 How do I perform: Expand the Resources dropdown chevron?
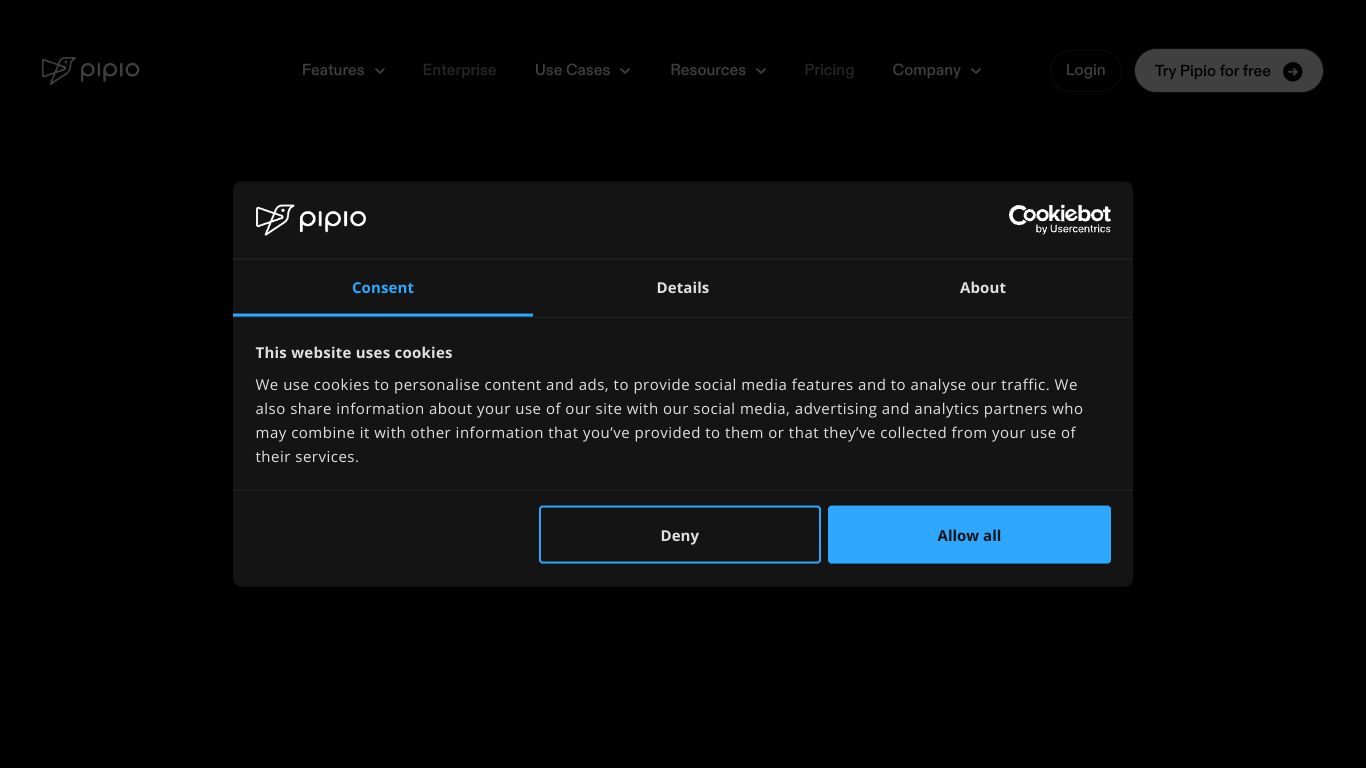click(x=761, y=71)
